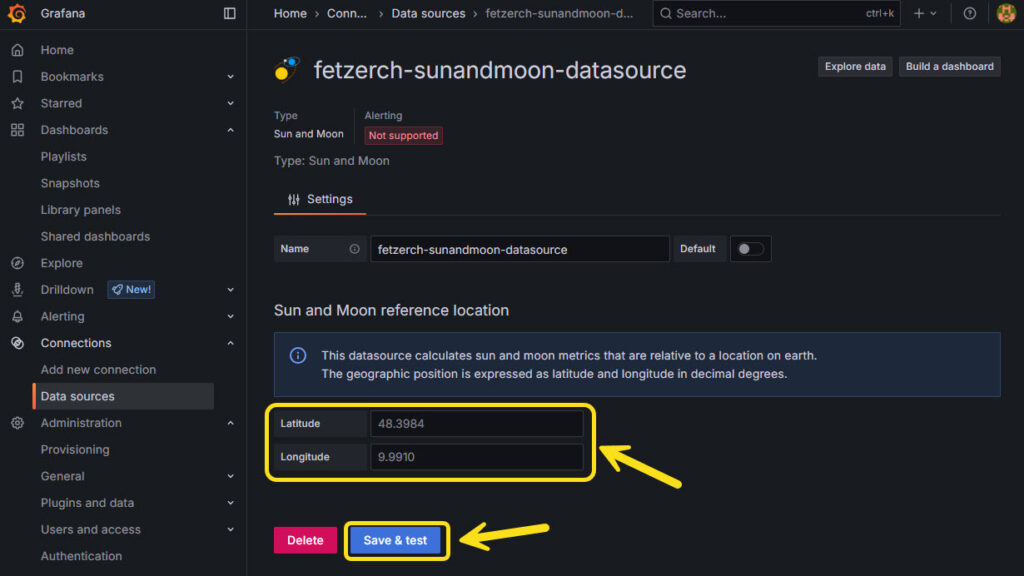
Task: Click the search magnifier icon
Action: [x=665, y=13]
